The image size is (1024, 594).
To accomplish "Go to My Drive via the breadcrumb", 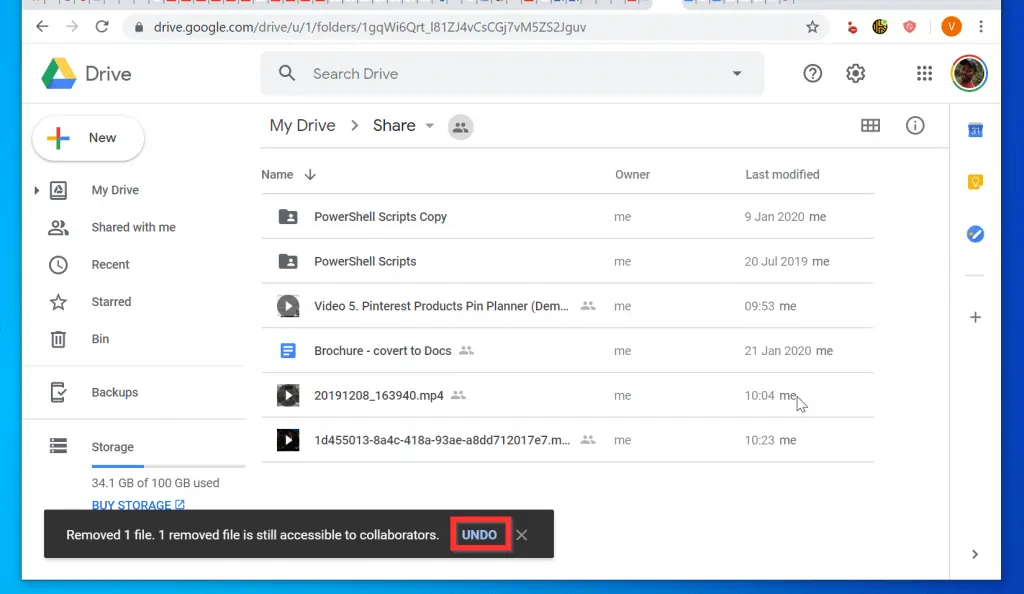I will click(302, 125).
